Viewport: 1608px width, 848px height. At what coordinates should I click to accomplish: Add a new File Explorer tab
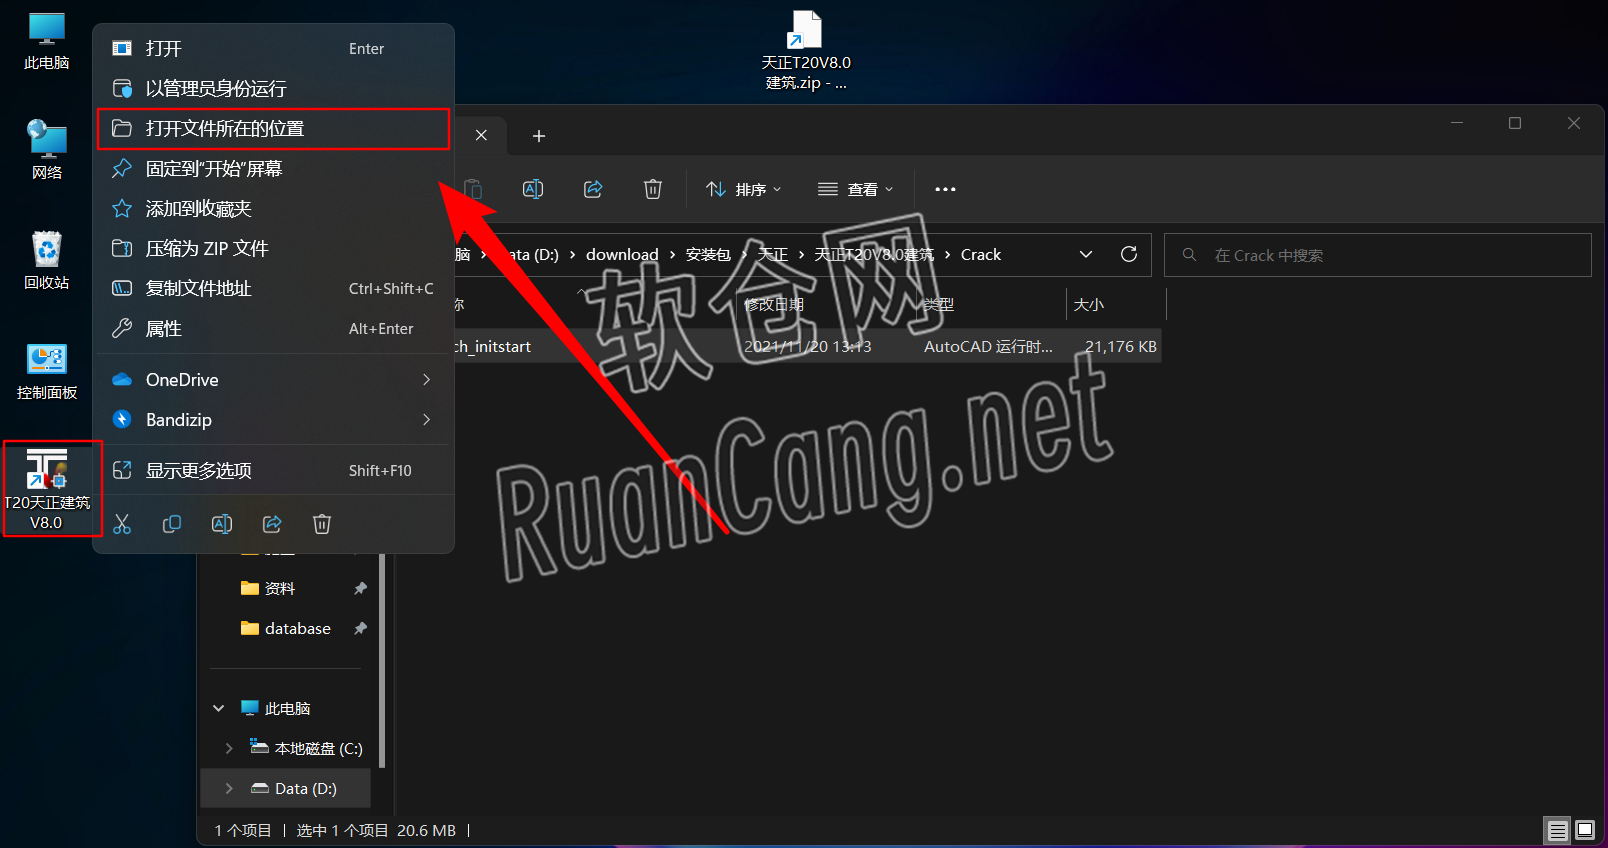(539, 136)
